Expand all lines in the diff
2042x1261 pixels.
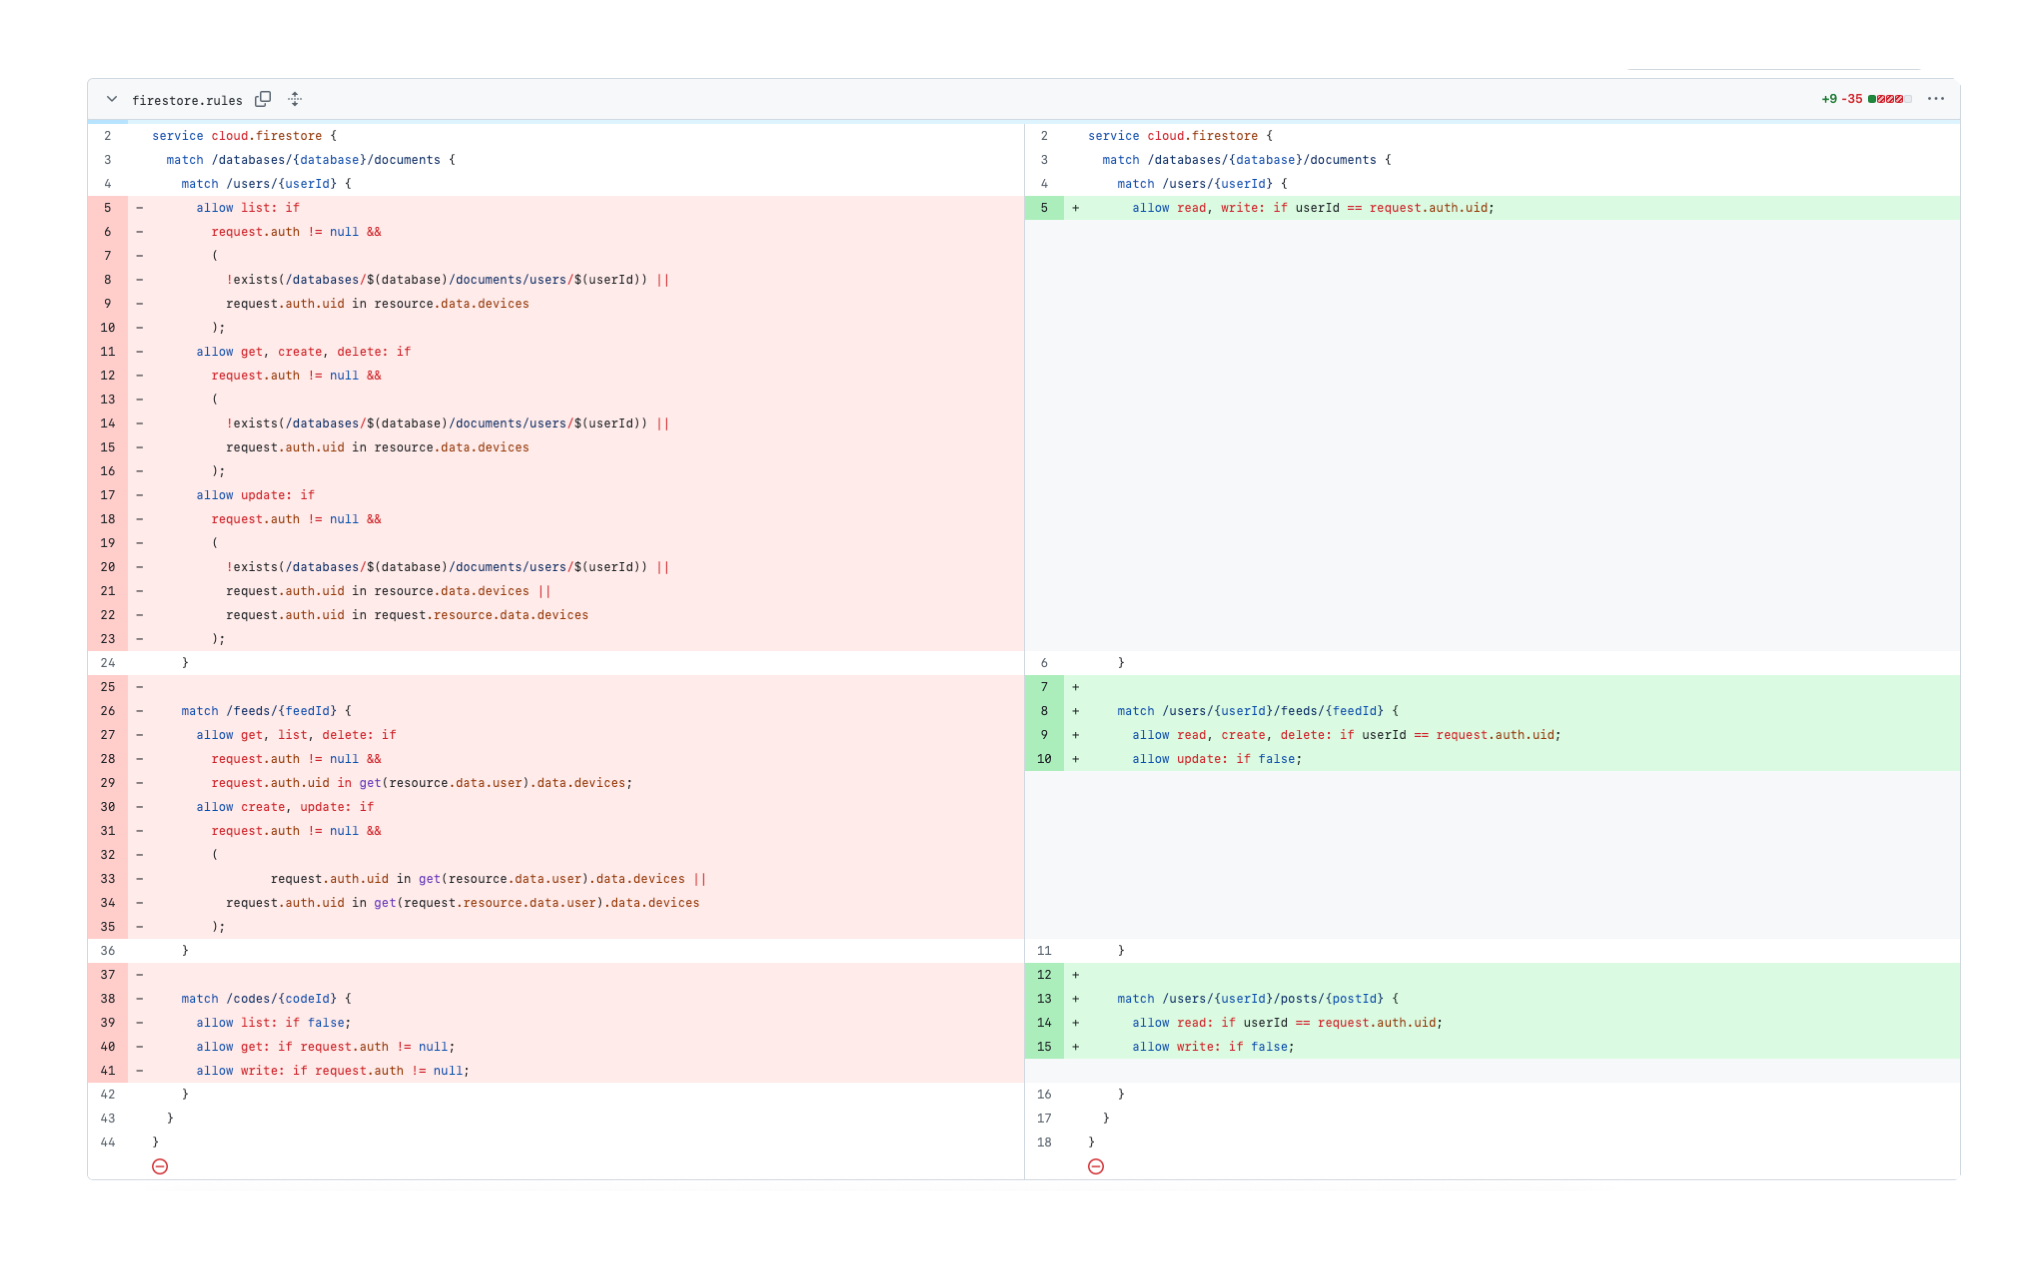click(295, 99)
